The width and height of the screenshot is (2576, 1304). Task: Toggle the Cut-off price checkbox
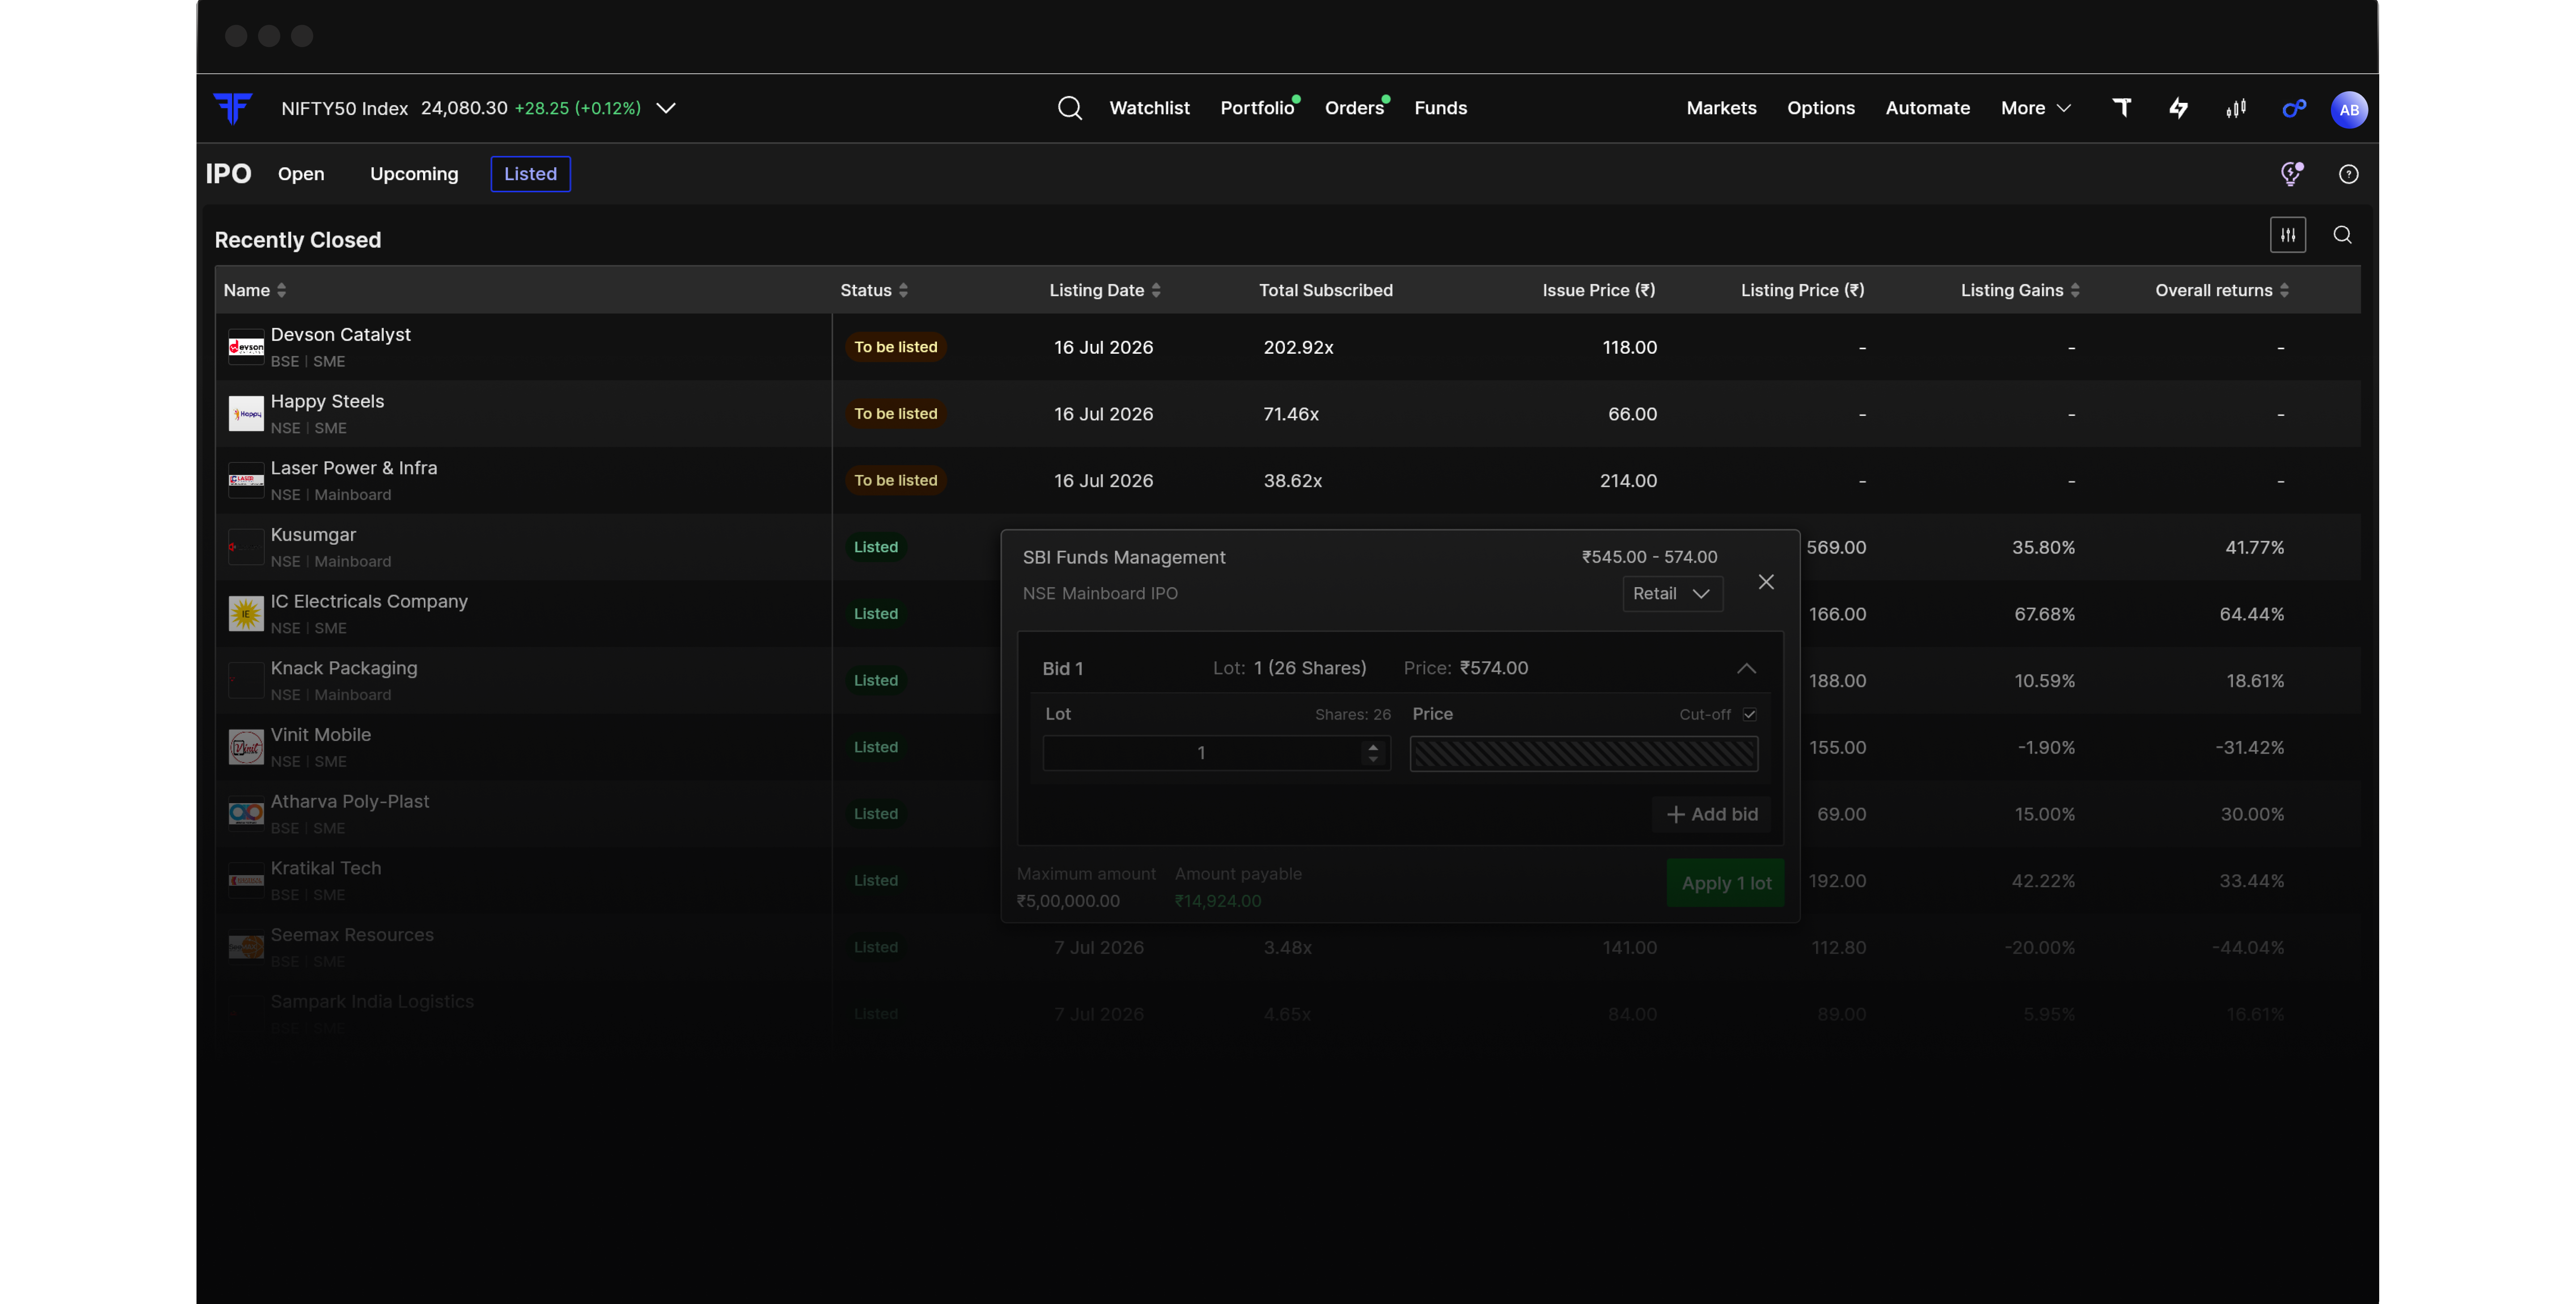pyautogui.click(x=1749, y=714)
